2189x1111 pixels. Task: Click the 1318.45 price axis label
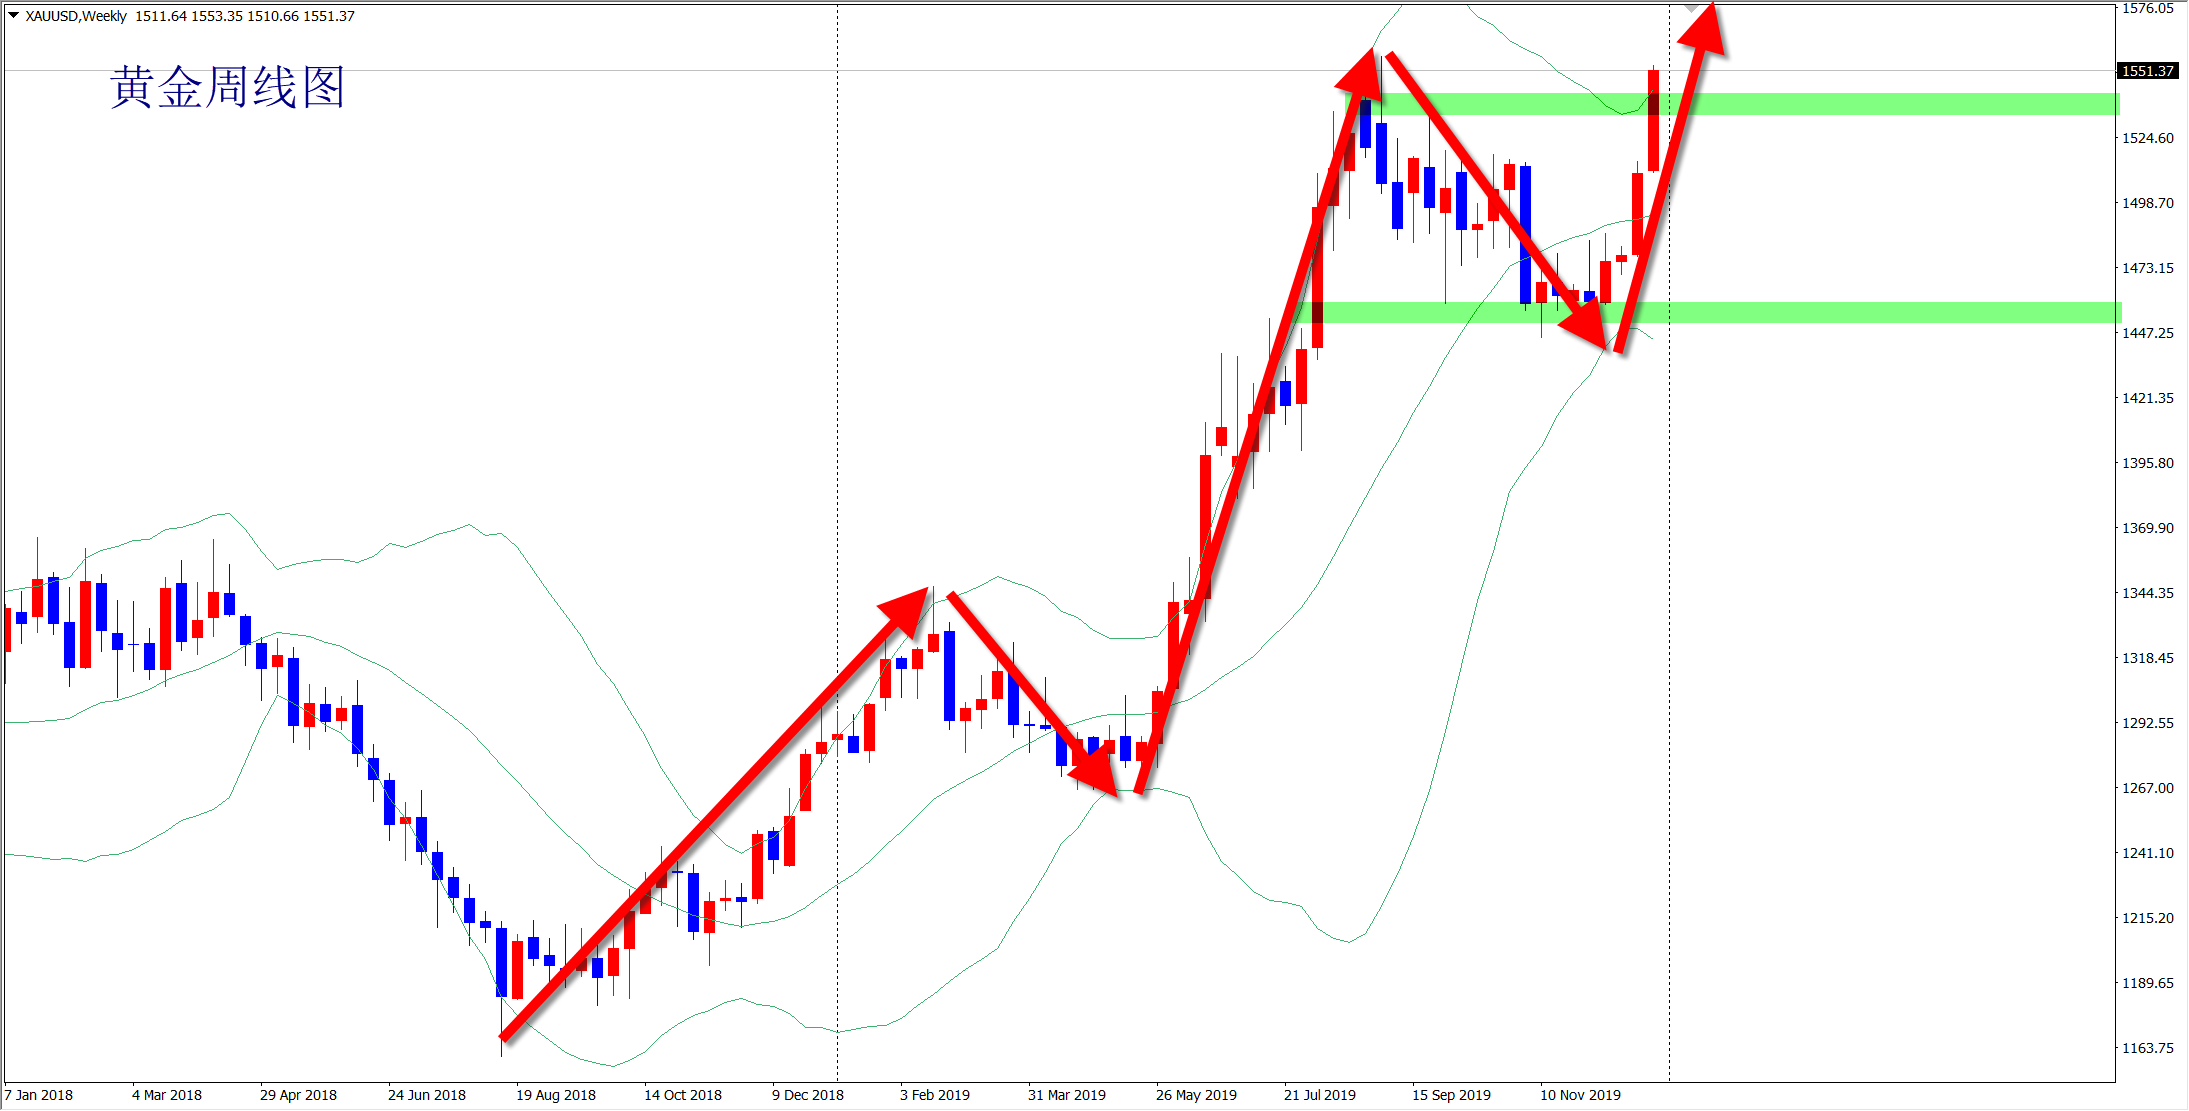coord(2148,658)
